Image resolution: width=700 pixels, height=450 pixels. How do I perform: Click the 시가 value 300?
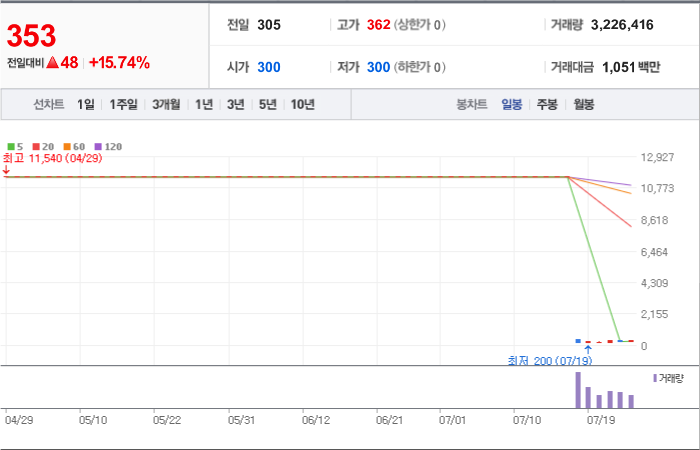[269, 67]
